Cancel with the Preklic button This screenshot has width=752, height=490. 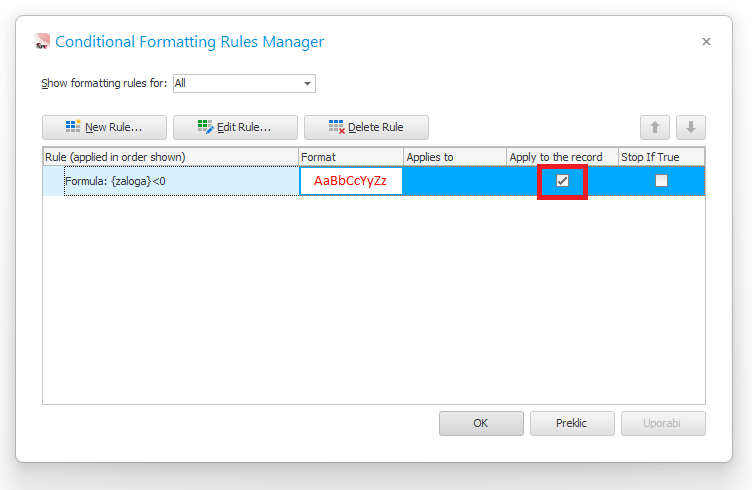point(572,423)
